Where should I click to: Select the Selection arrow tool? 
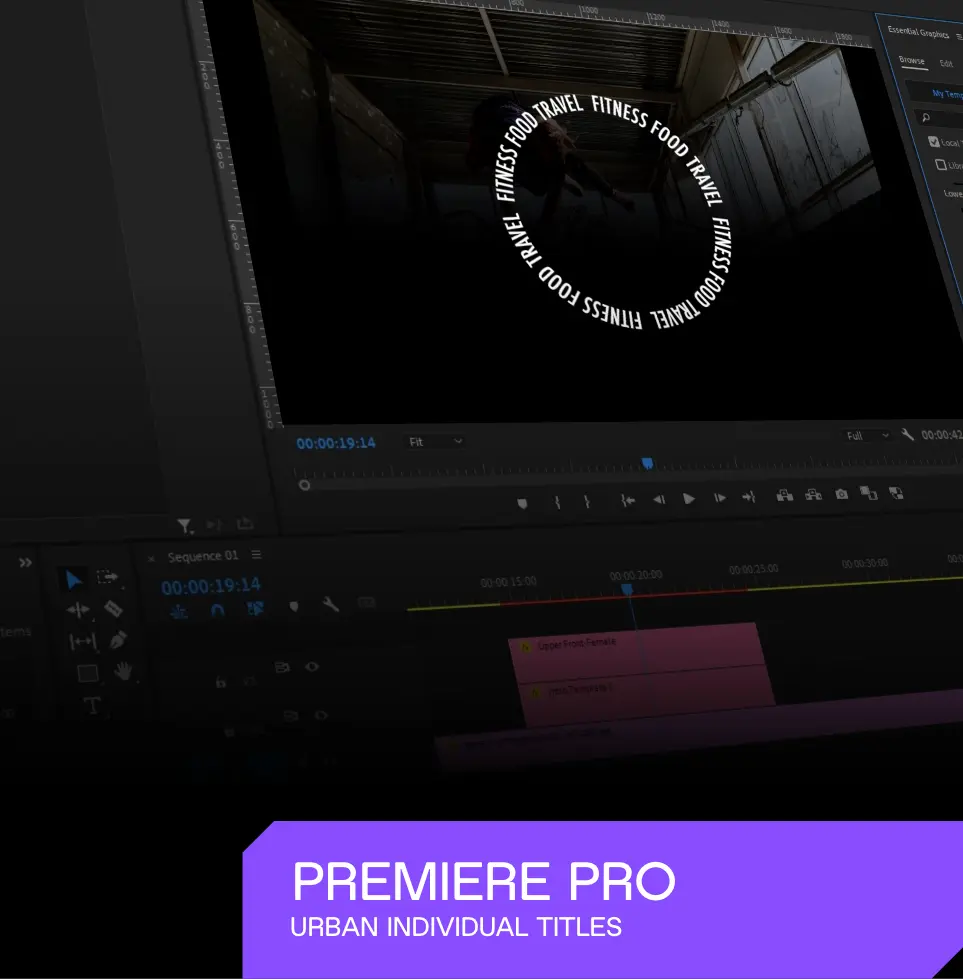(x=74, y=579)
